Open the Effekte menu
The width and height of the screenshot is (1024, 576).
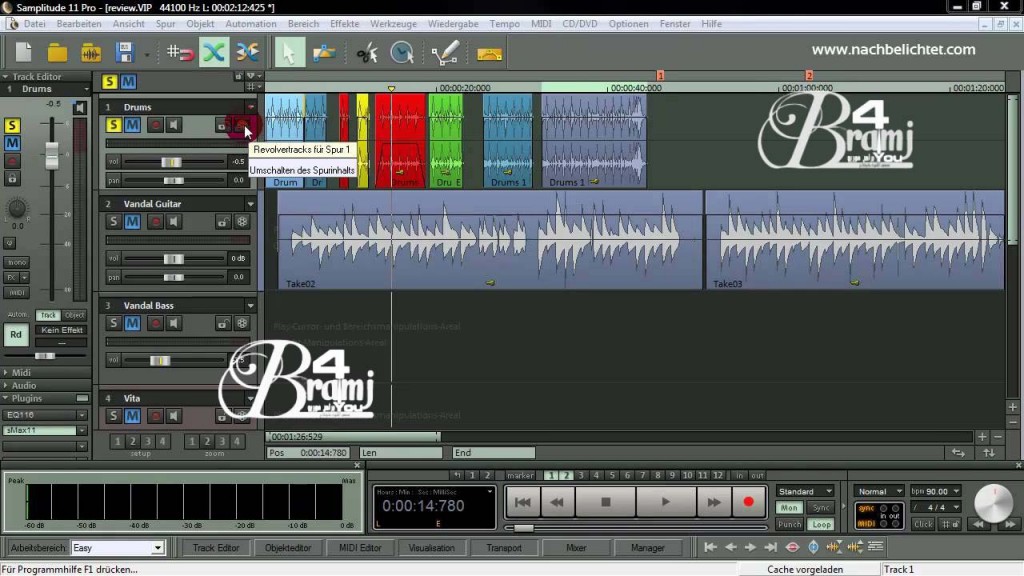click(344, 23)
